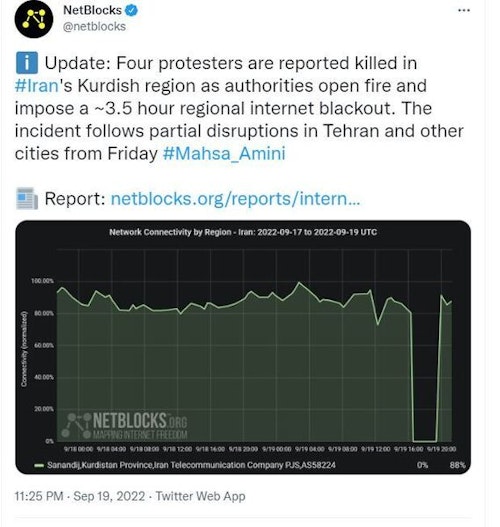Click the newspaper emoji beside Report
The width and height of the screenshot is (500, 527).
[x=27, y=199]
